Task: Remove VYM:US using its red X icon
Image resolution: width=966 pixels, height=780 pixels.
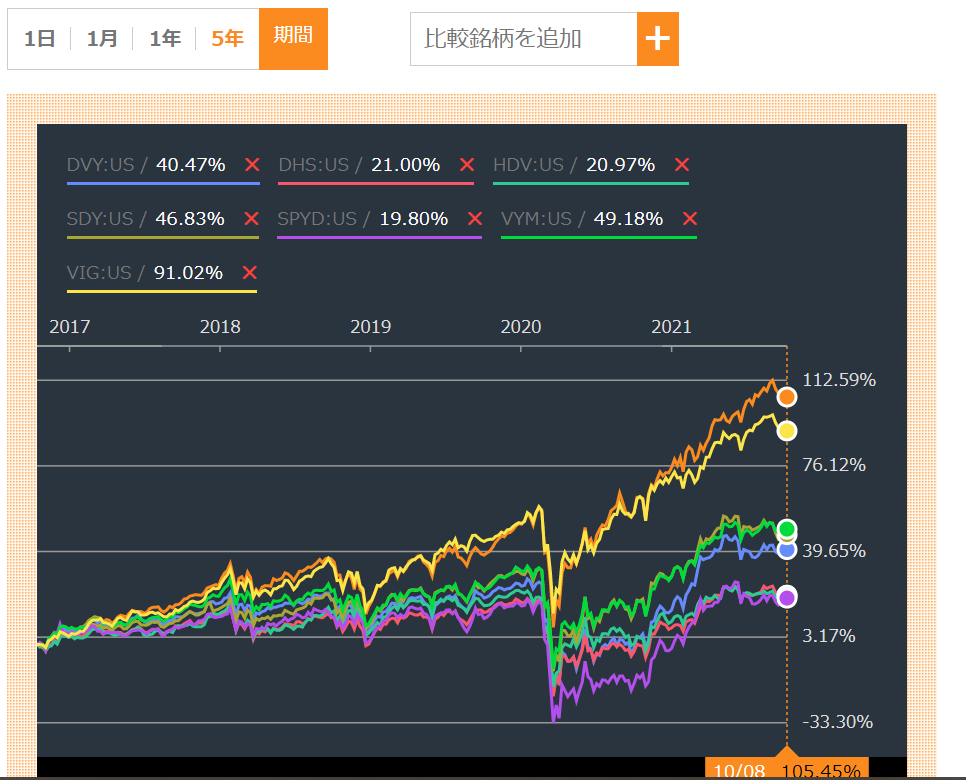Action: tap(690, 219)
